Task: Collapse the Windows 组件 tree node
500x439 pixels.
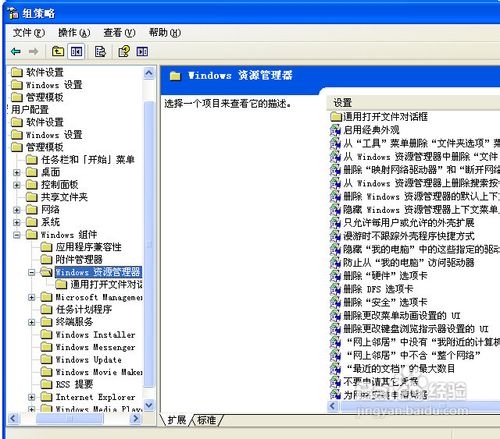Action: pyautogui.click(x=17, y=235)
